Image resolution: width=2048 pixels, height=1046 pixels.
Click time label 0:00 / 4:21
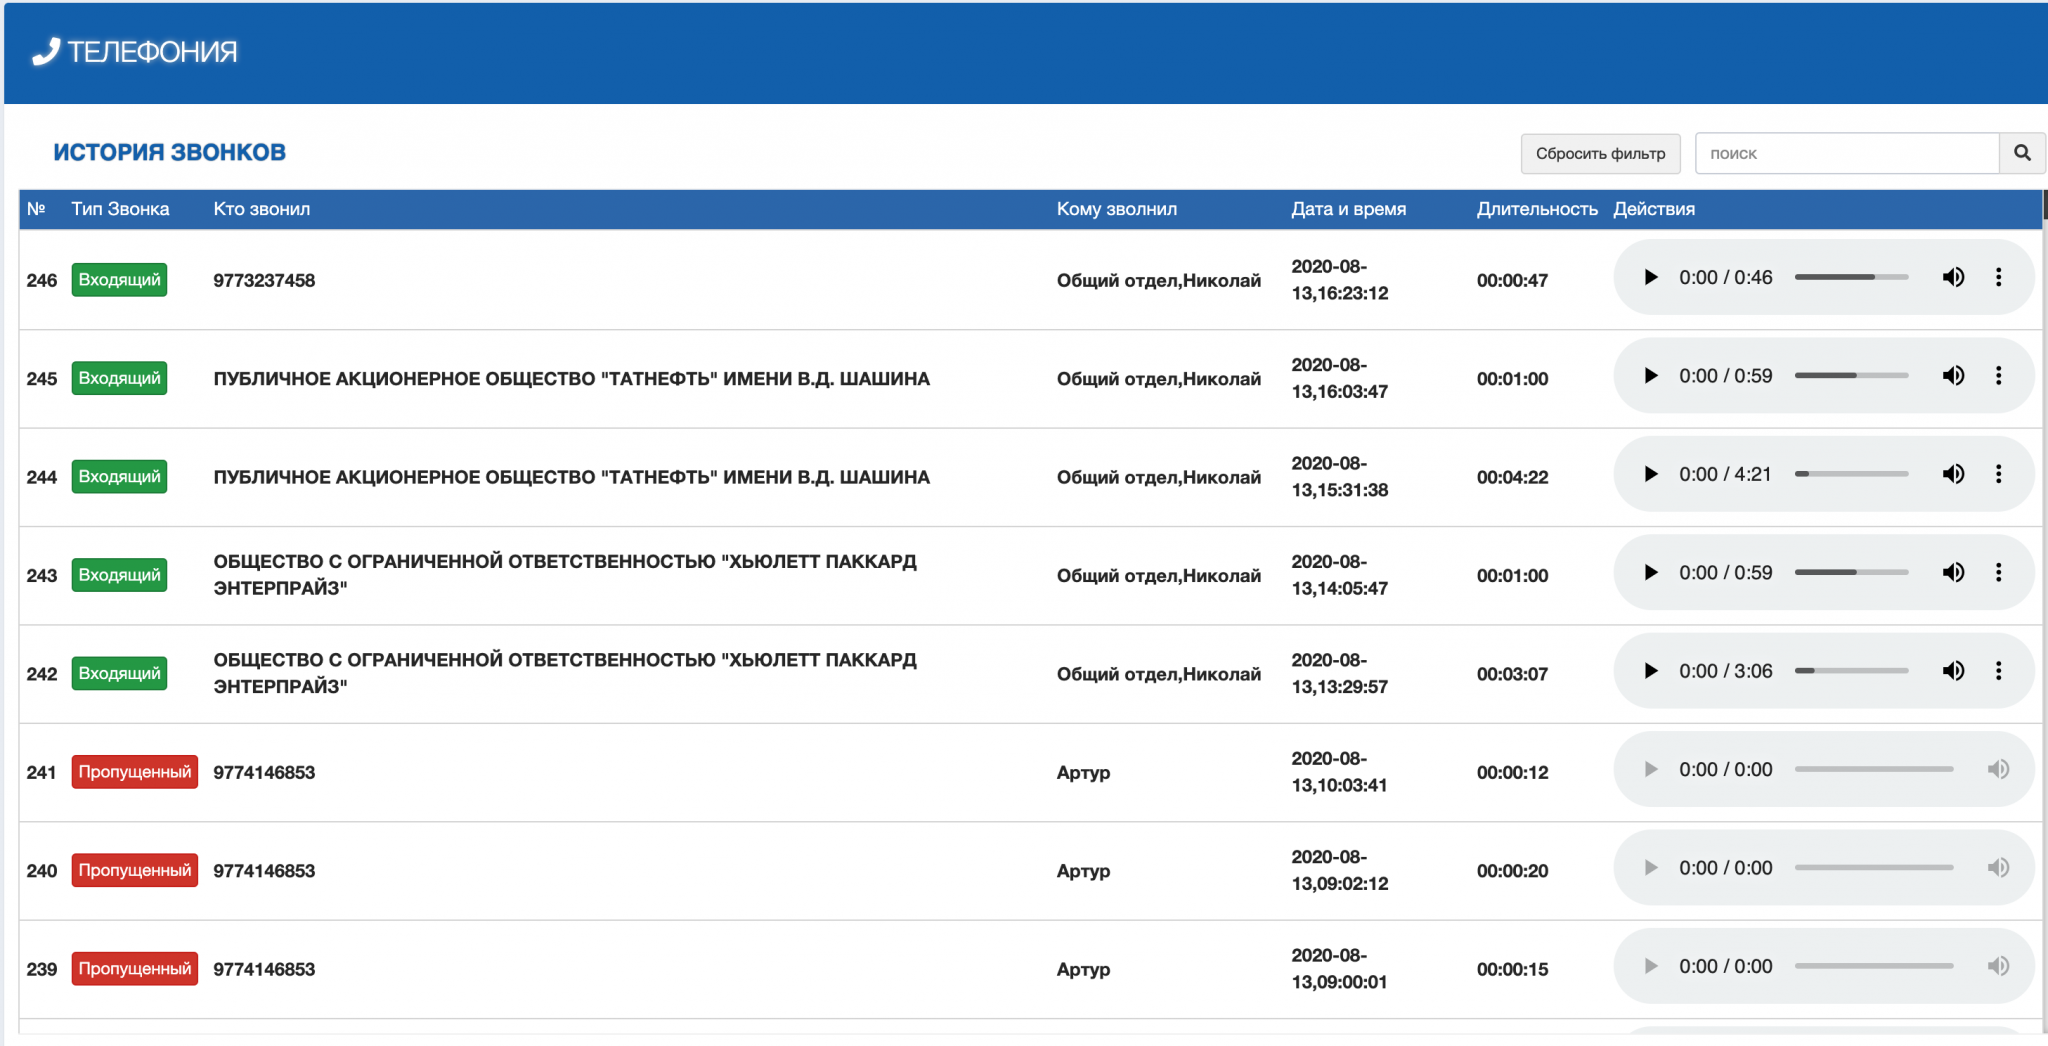(1725, 474)
